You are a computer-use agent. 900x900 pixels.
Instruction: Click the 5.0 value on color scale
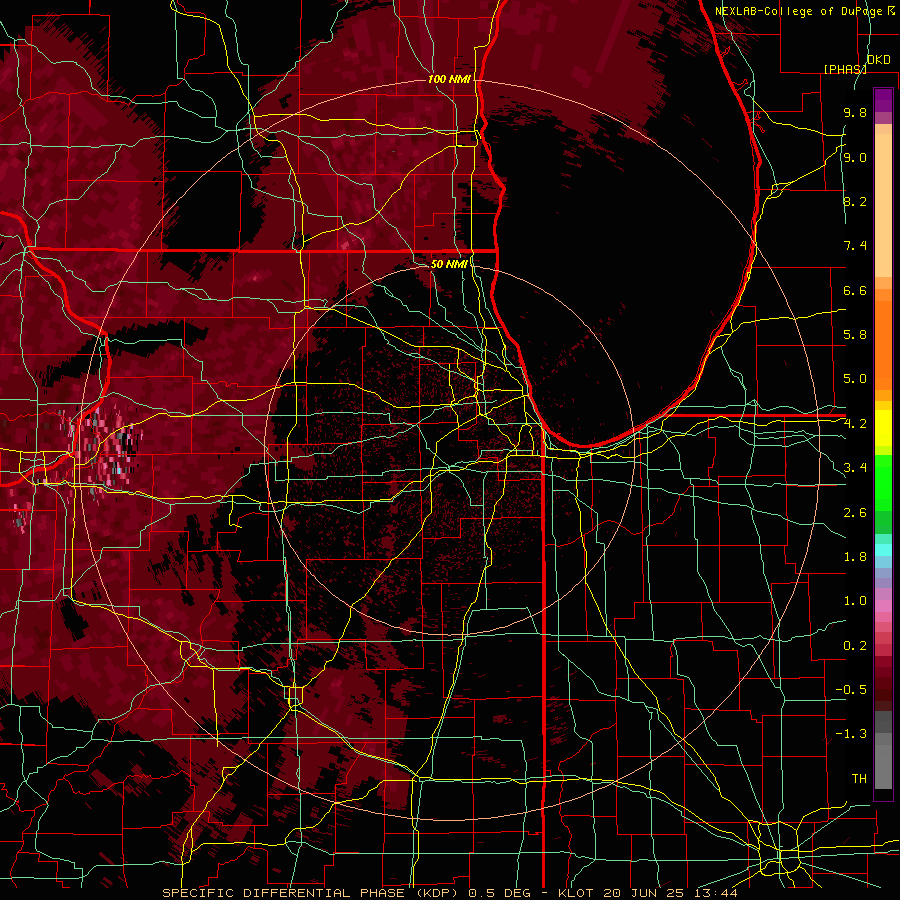point(855,379)
